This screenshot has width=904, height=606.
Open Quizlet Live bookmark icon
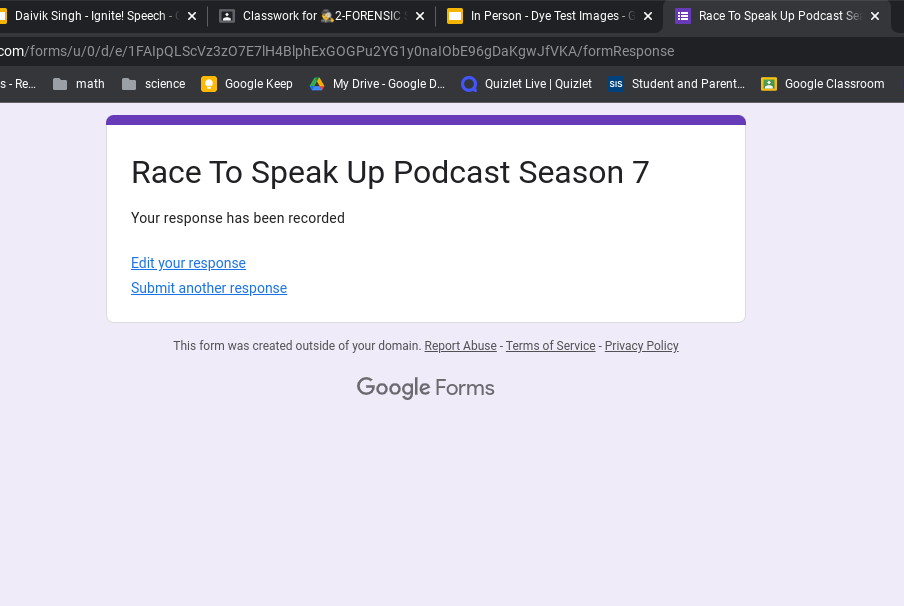[469, 84]
